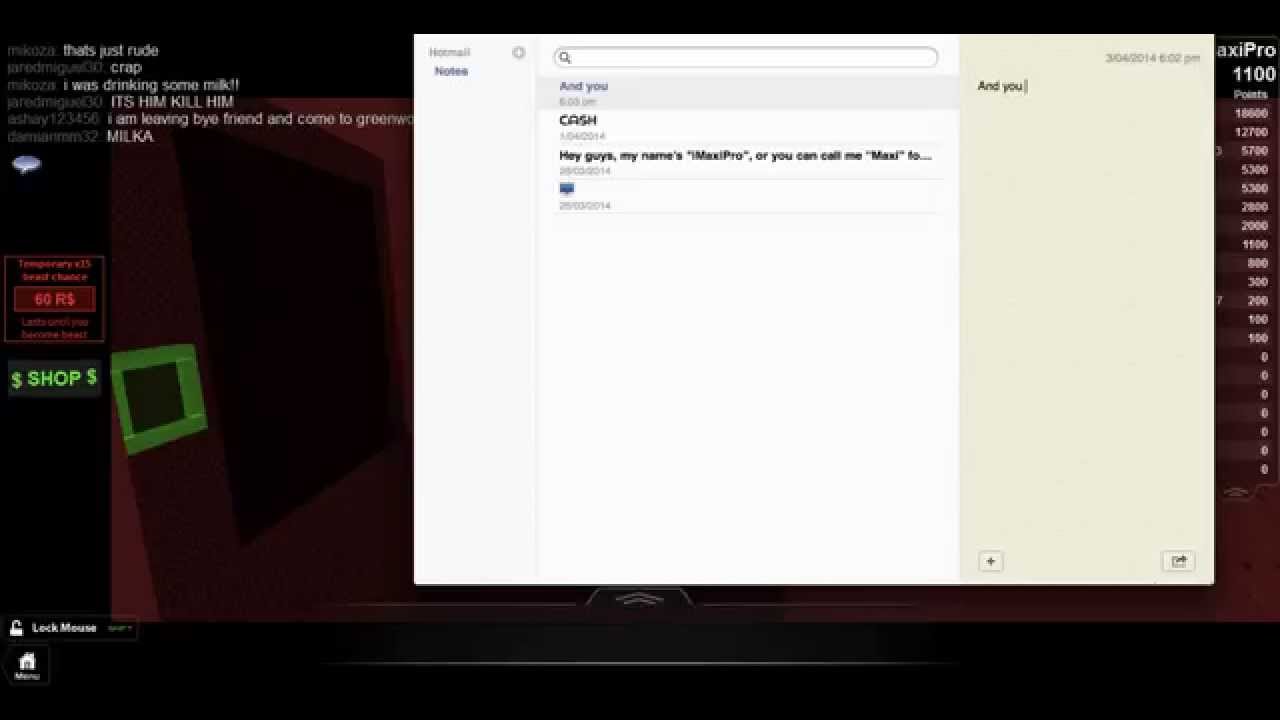
Task: Click the chat message 'ITS HIM KILL HIM'
Action: [172, 102]
